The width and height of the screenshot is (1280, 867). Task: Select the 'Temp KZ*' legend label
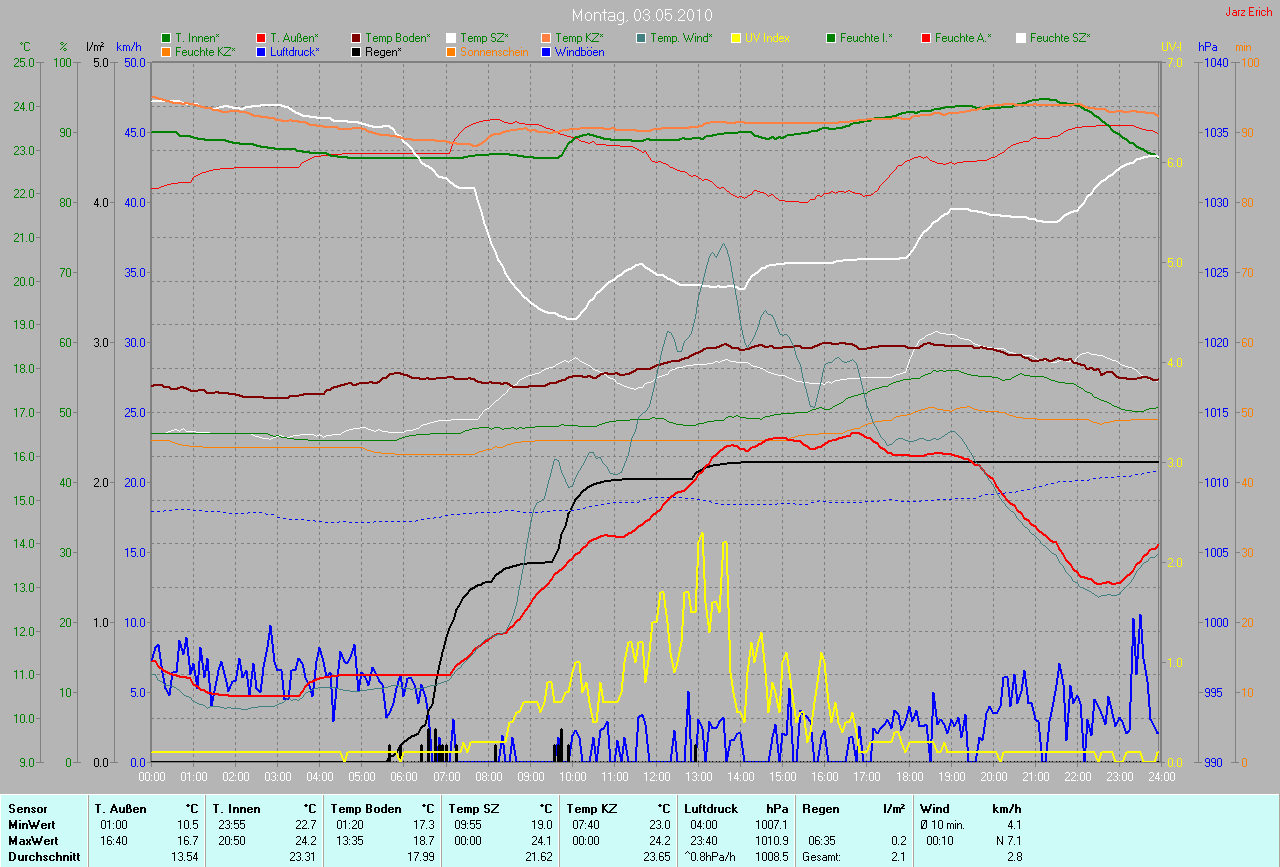(579, 38)
